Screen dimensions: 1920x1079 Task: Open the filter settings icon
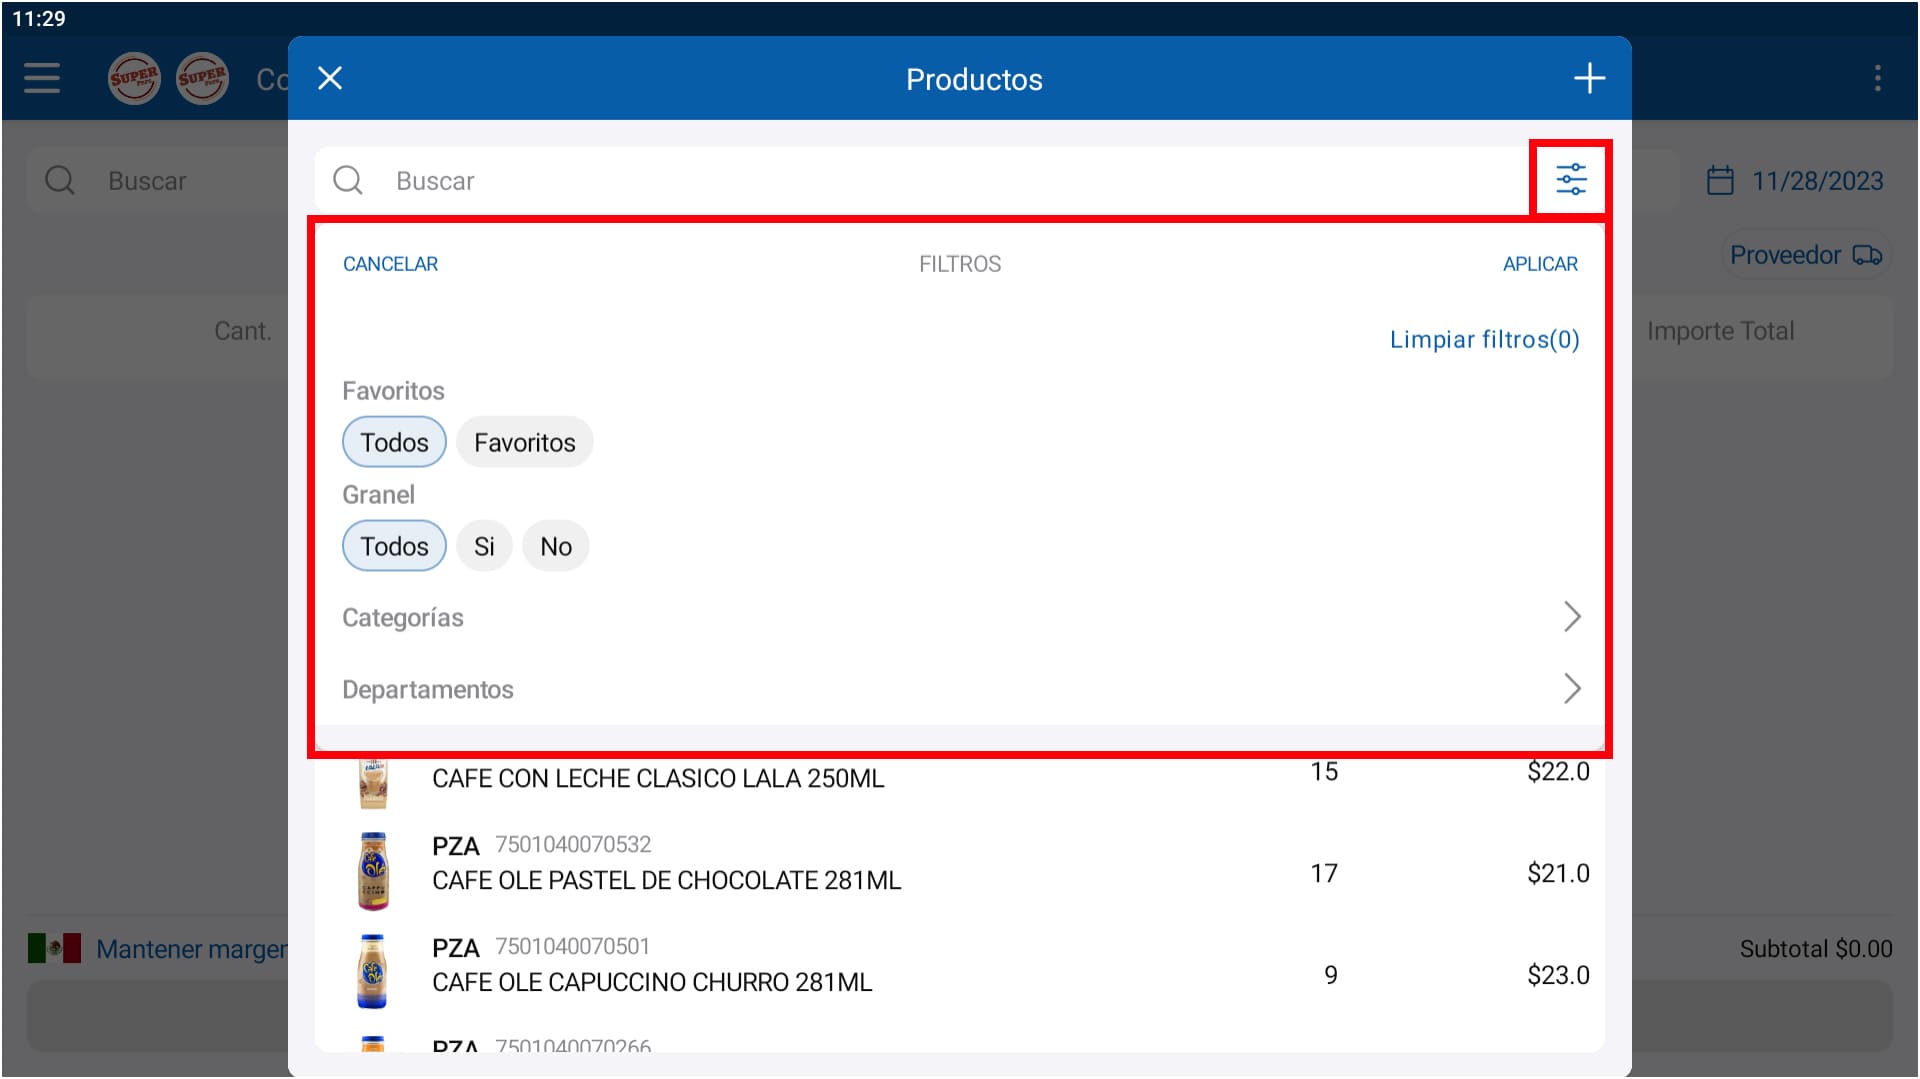[x=1570, y=180]
